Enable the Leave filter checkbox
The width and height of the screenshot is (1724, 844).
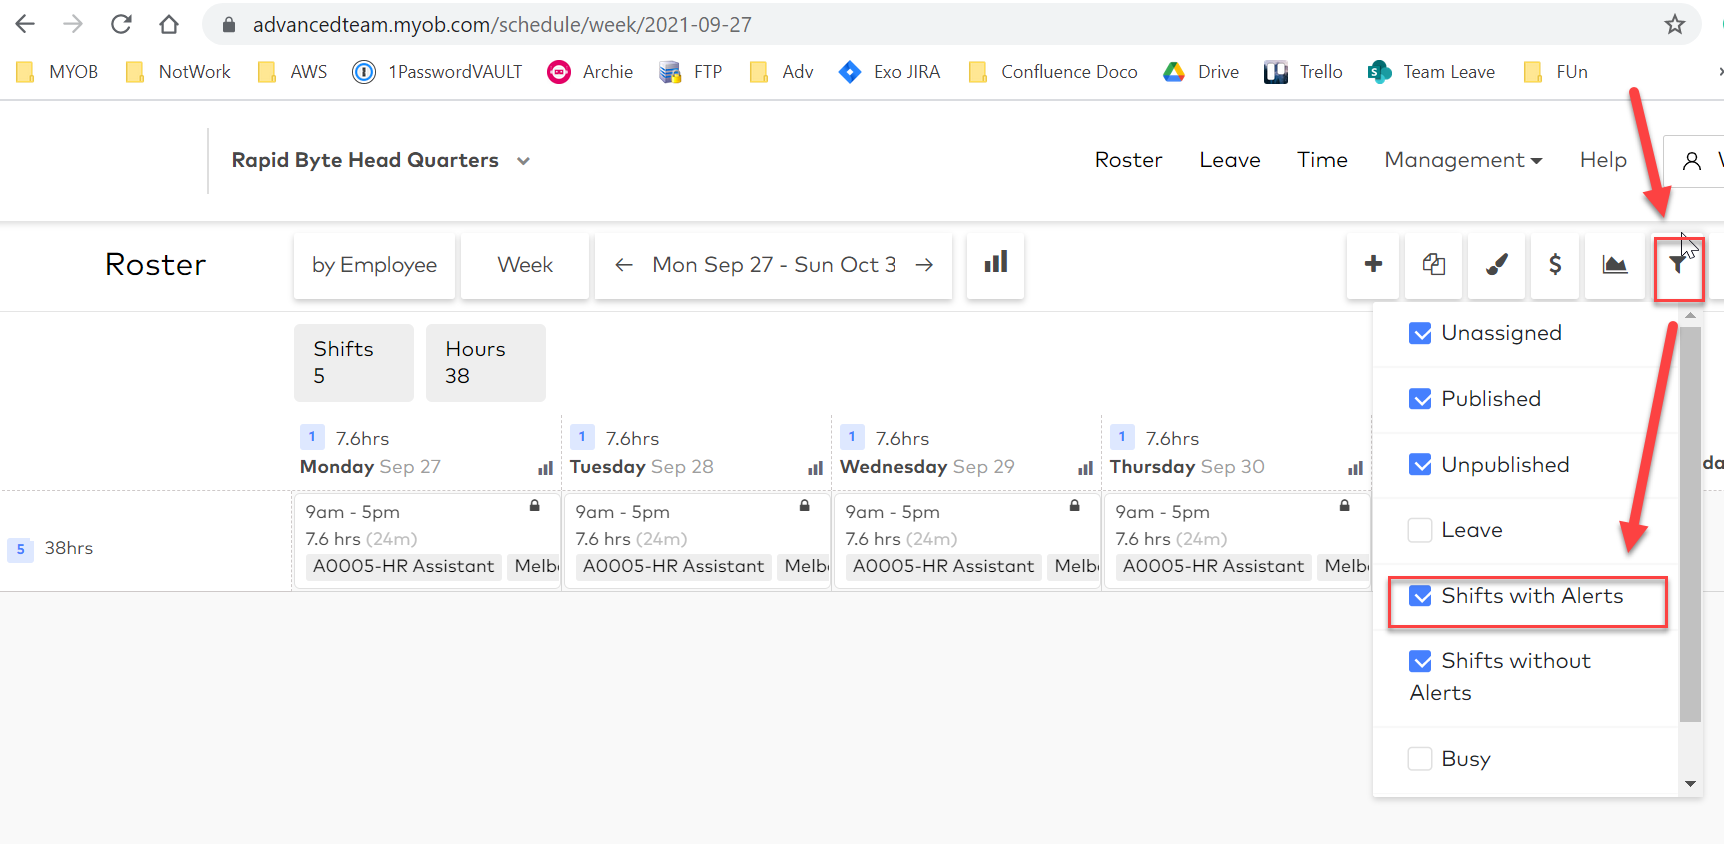coord(1420,530)
